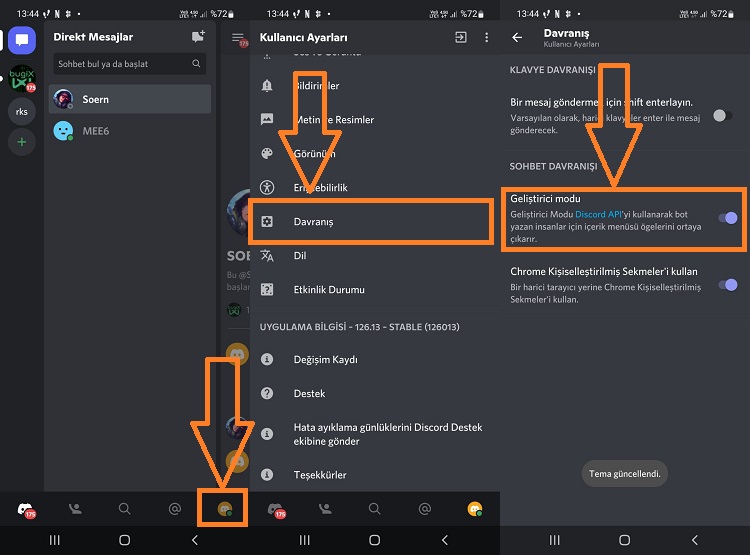Click the Erişebilirlik accessibility icon

click(x=267, y=188)
